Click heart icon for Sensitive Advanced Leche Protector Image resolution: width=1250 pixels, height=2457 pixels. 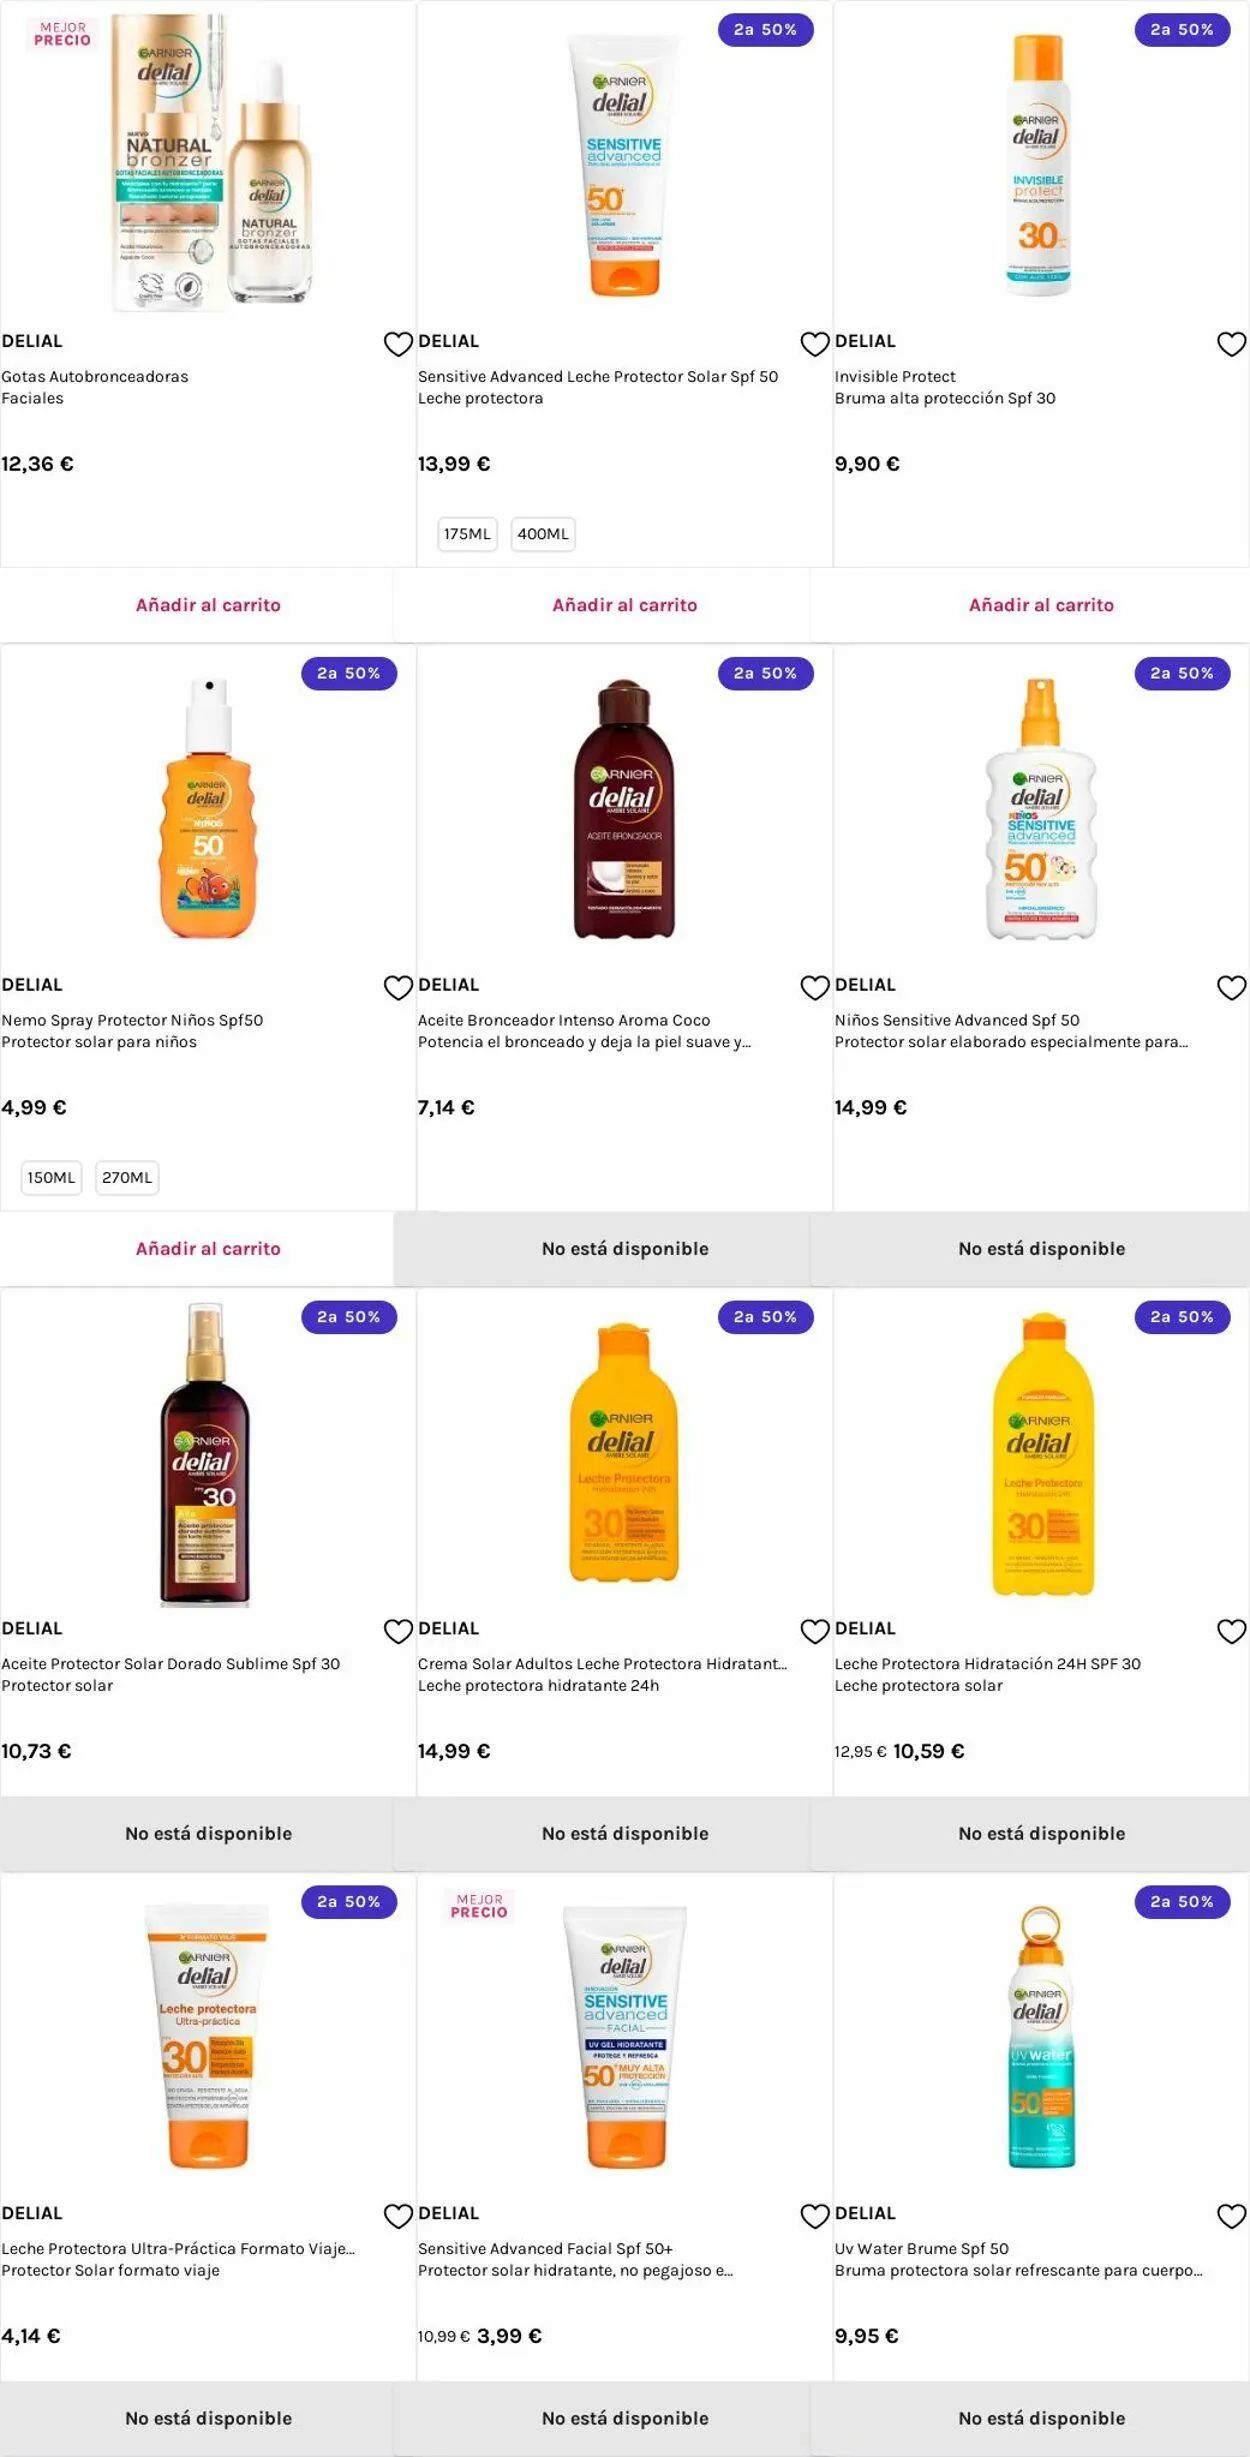[815, 344]
